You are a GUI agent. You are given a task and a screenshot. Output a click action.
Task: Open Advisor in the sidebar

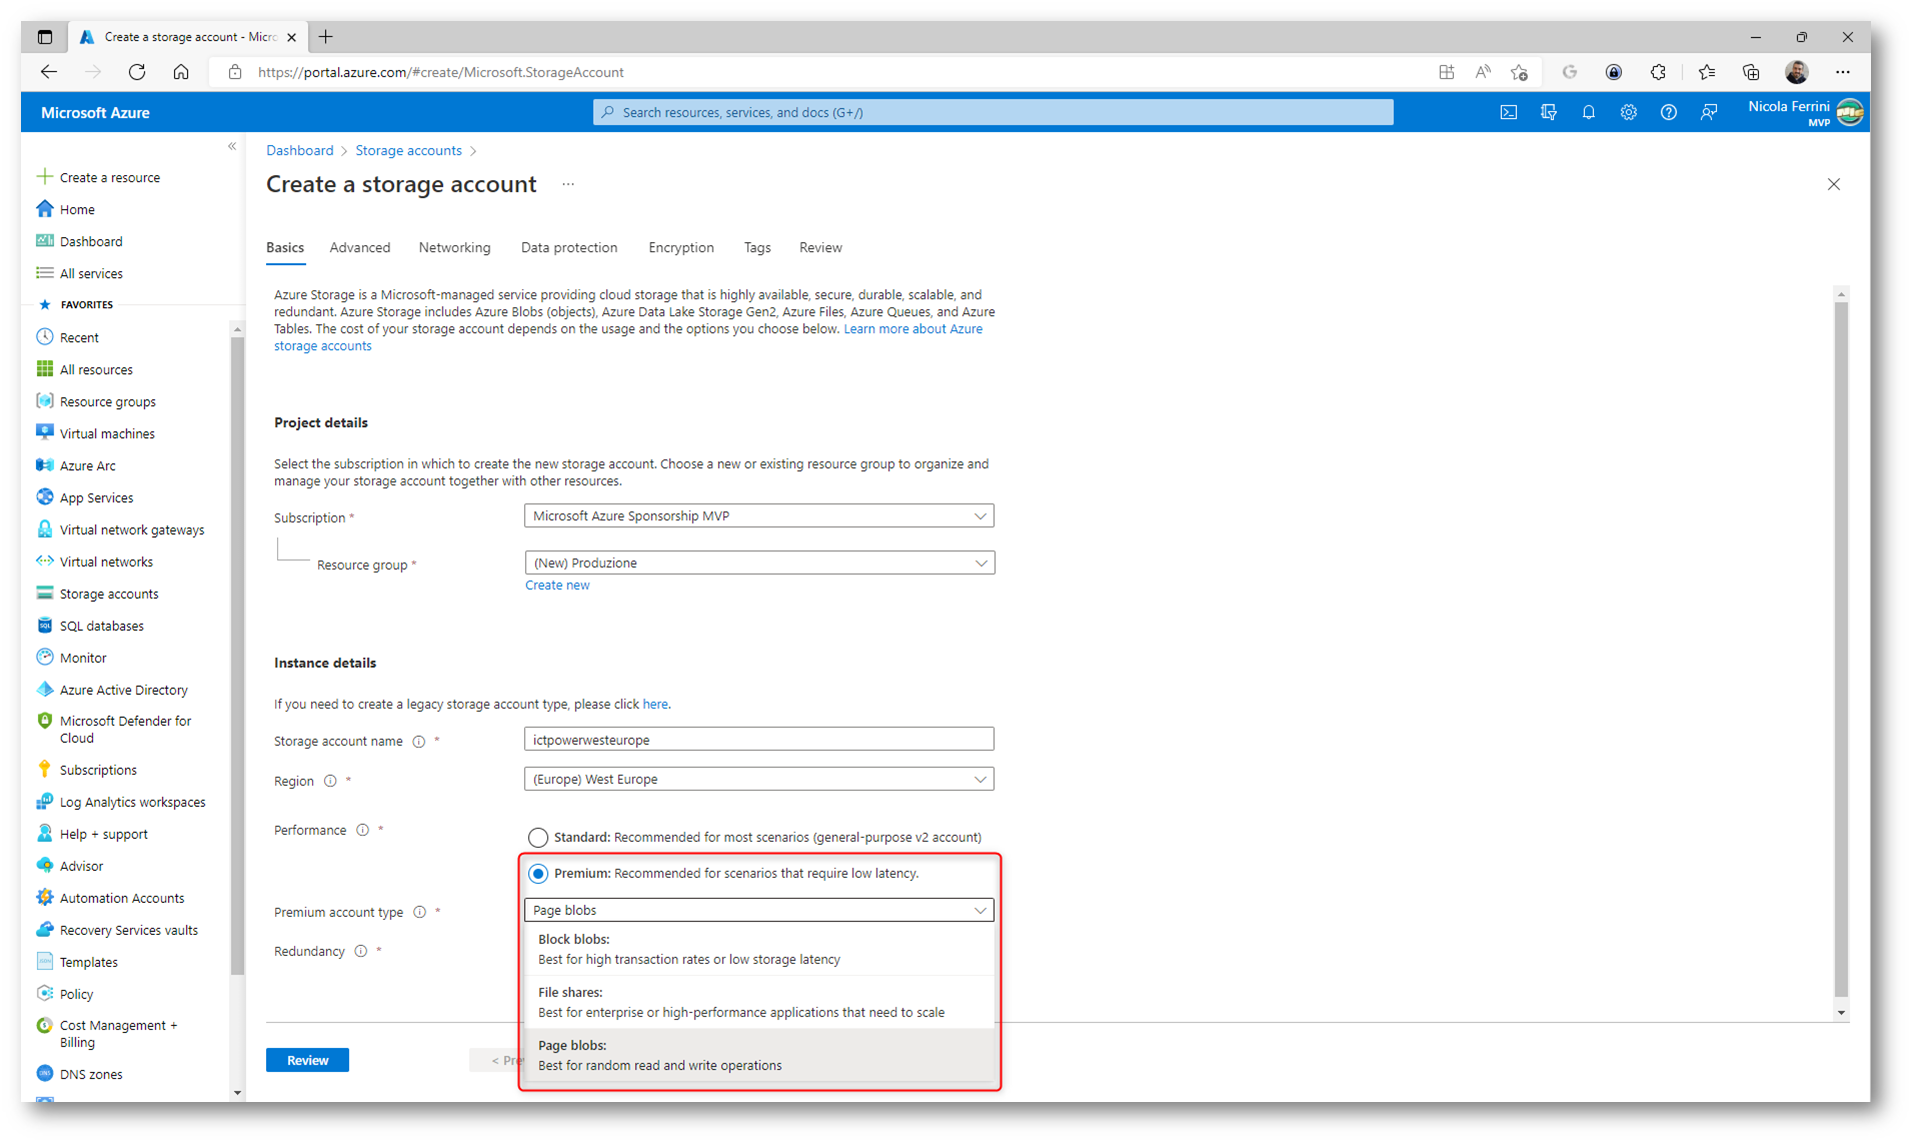(x=81, y=865)
